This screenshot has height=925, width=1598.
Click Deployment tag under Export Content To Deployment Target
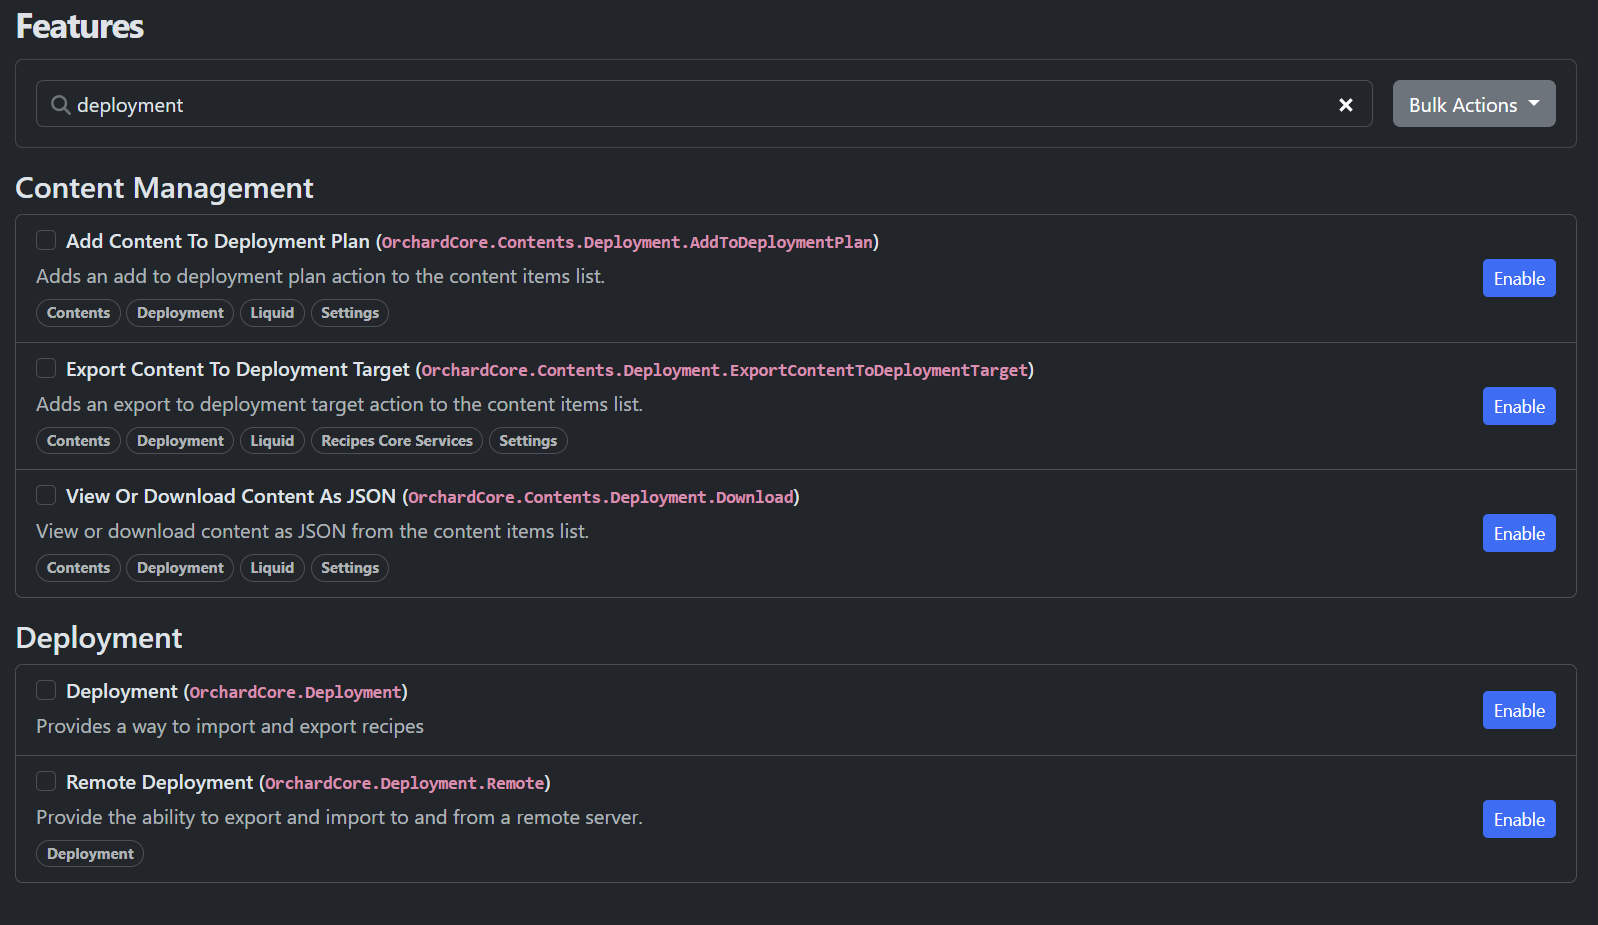click(180, 441)
